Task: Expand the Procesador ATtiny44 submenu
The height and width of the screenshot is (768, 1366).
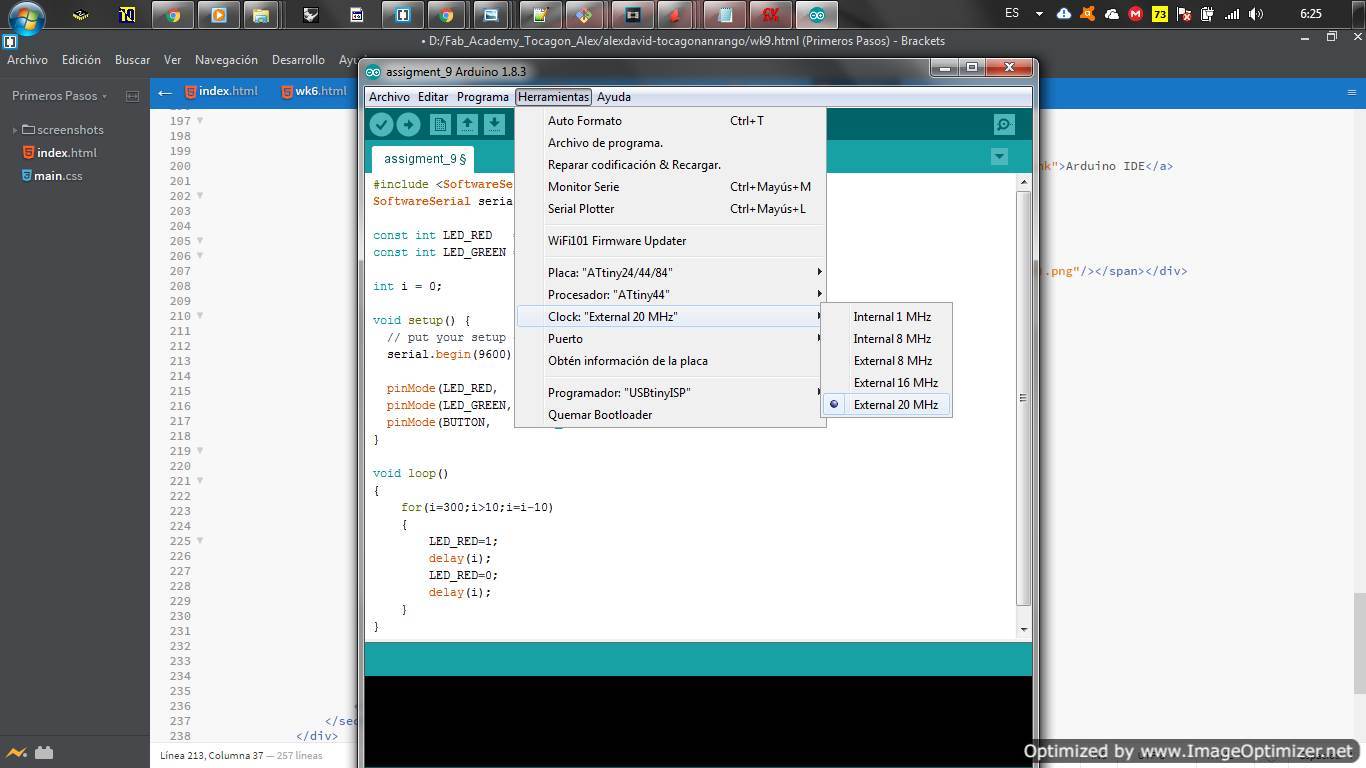Action: tap(670, 295)
